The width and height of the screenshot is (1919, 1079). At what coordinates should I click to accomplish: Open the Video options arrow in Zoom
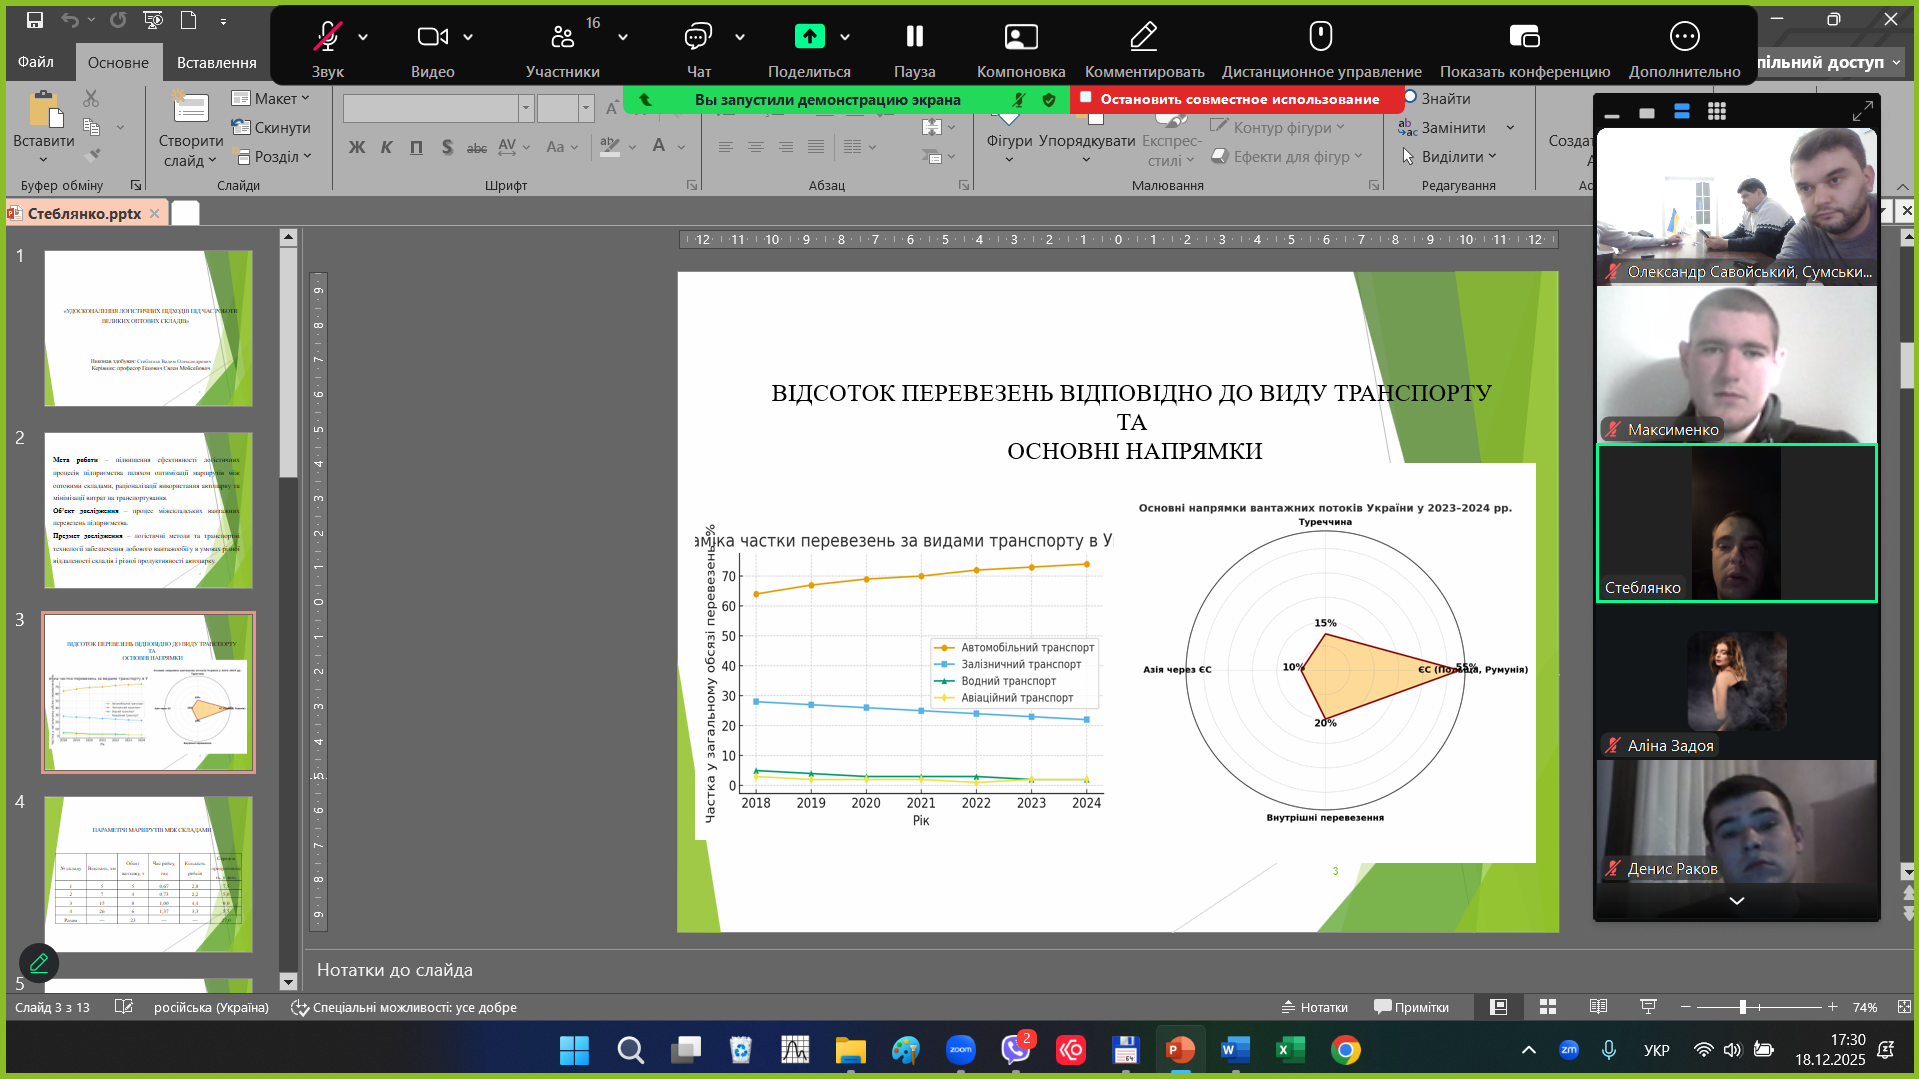pyautogui.click(x=468, y=38)
